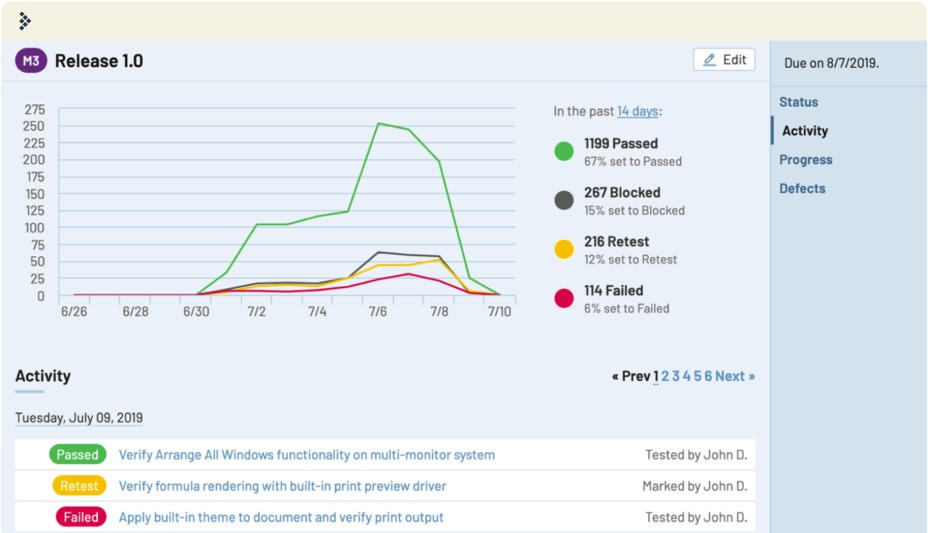Click the yellow Retest status badge
Image resolution: width=928 pixels, height=533 pixels.
pyautogui.click(x=79, y=486)
